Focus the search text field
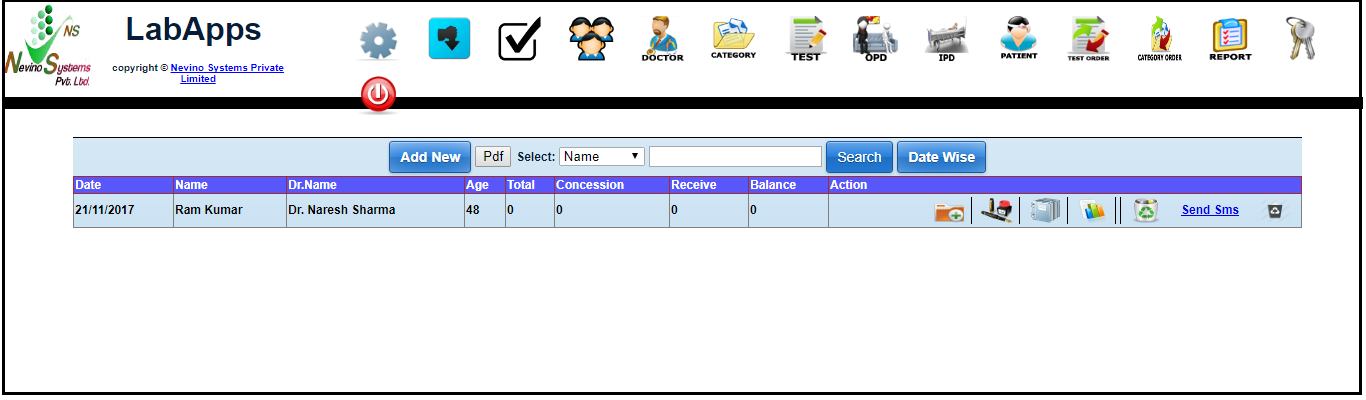This screenshot has width=1366, height=400. pos(735,157)
